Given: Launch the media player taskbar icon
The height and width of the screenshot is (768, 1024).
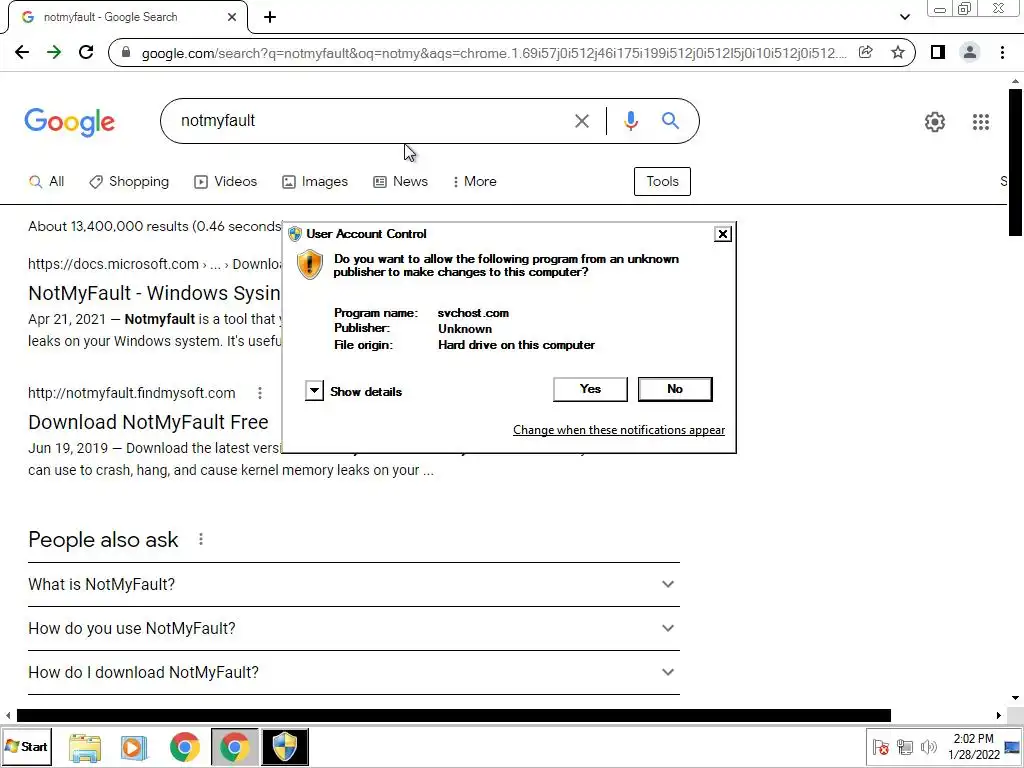Looking at the screenshot, I should 134,747.
